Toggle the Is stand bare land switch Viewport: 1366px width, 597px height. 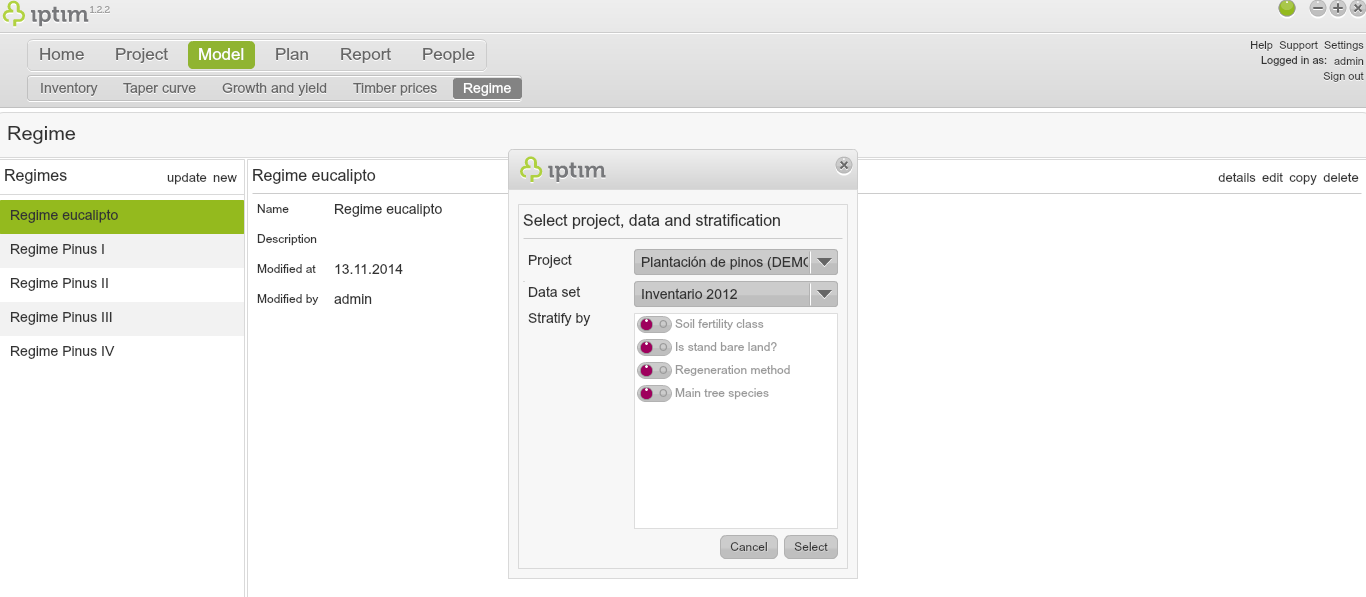pos(654,347)
